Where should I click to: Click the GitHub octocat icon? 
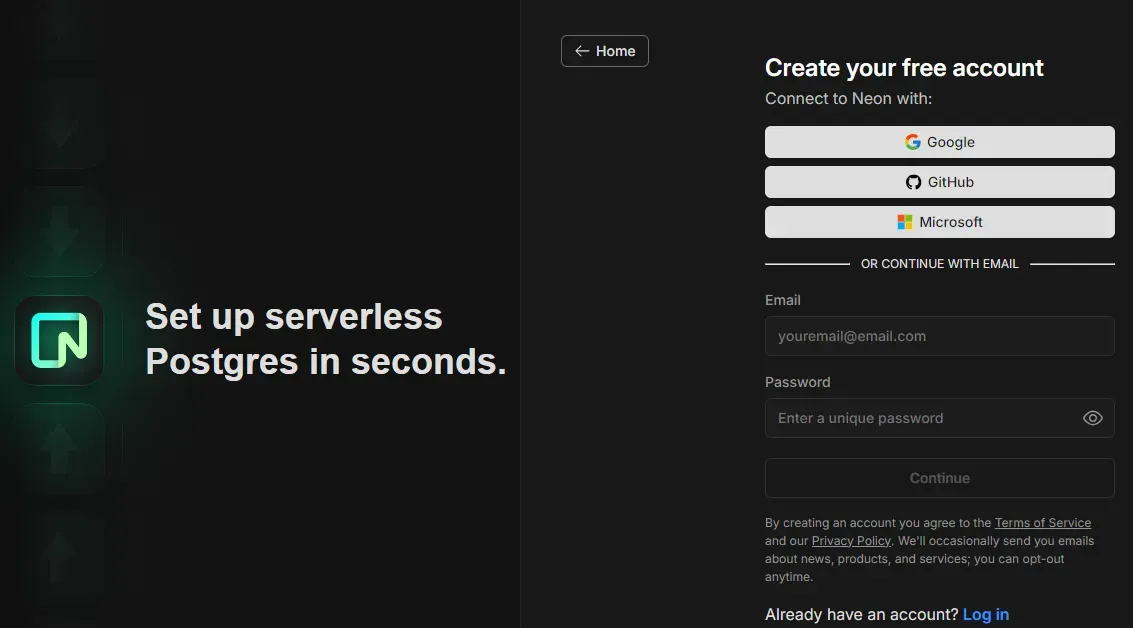click(x=913, y=182)
